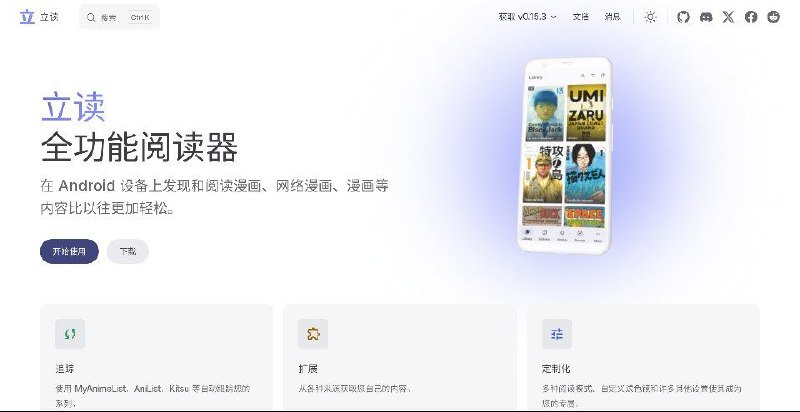Click the 开始使用 button
Screen dimensions: 800x412
tap(69, 251)
